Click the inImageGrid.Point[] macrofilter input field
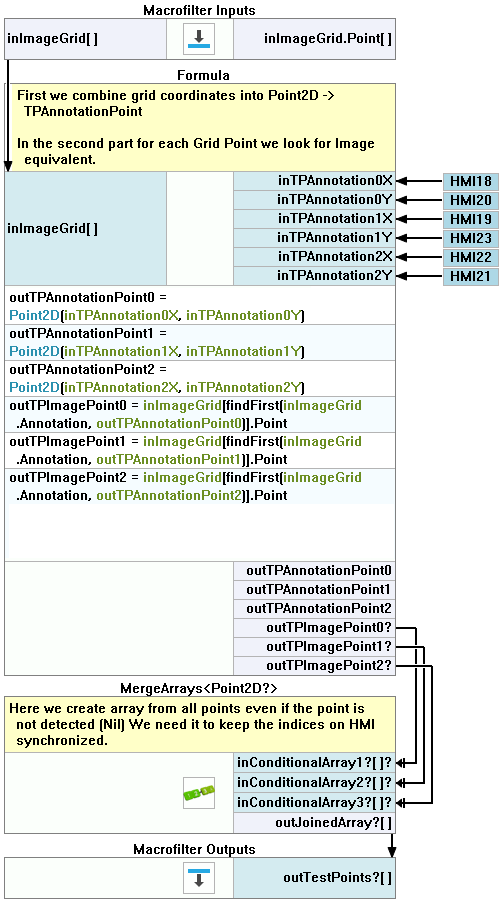 [314, 39]
